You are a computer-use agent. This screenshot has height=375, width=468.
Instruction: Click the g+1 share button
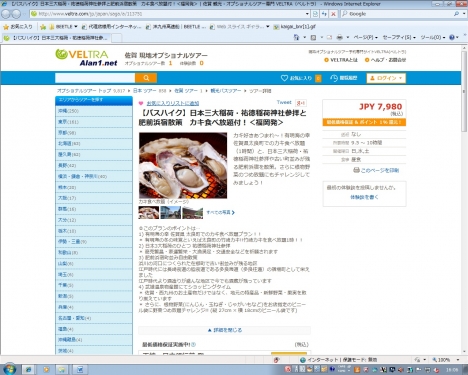[x=301, y=103]
